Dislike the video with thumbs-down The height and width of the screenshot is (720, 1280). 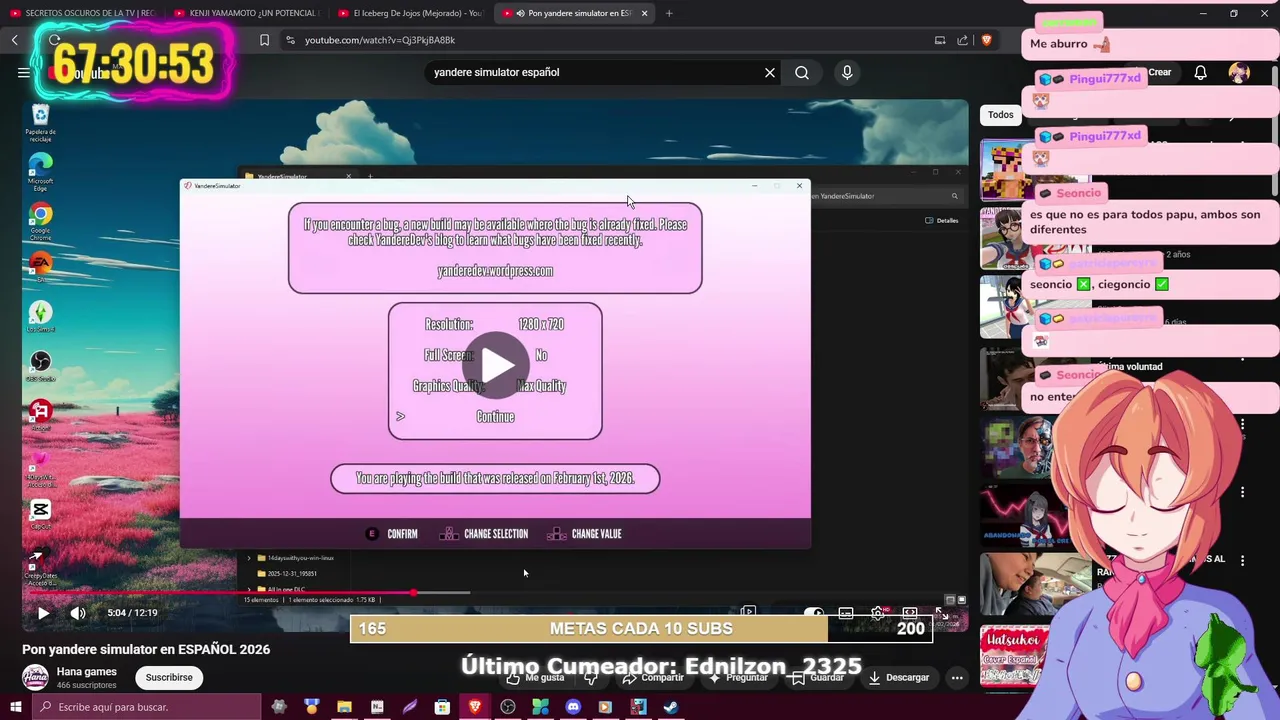tap(591, 677)
